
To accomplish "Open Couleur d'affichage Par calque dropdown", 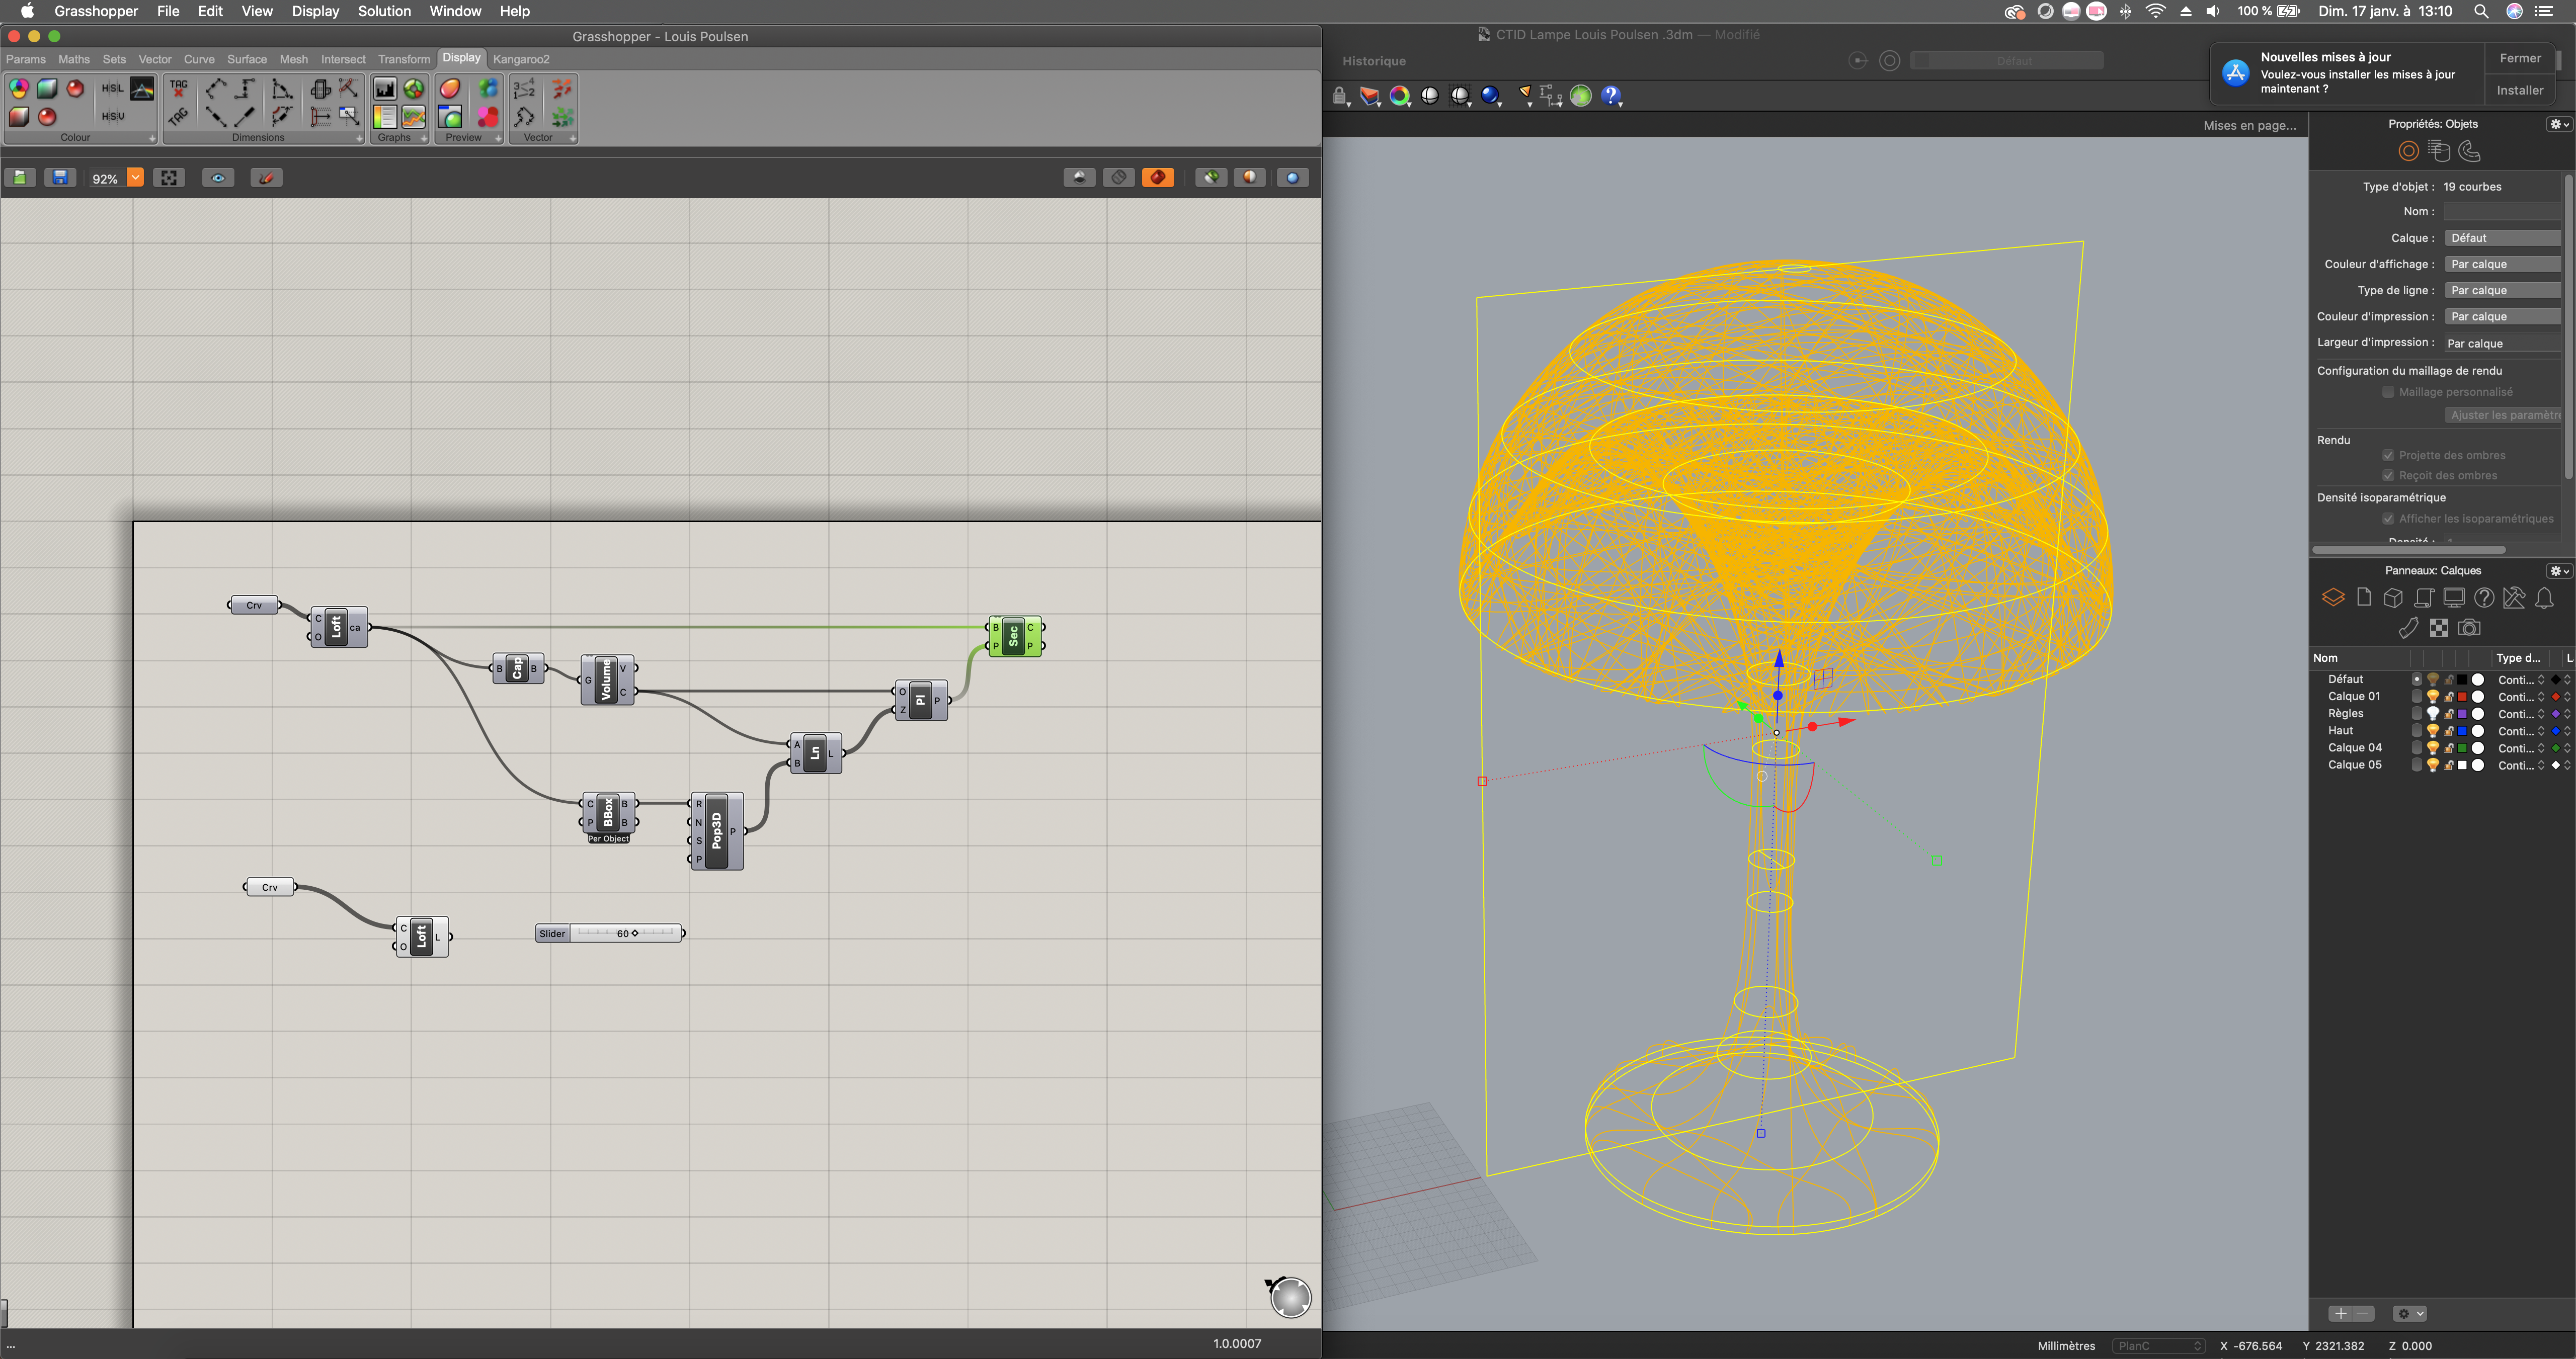I will (x=2503, y=264).
